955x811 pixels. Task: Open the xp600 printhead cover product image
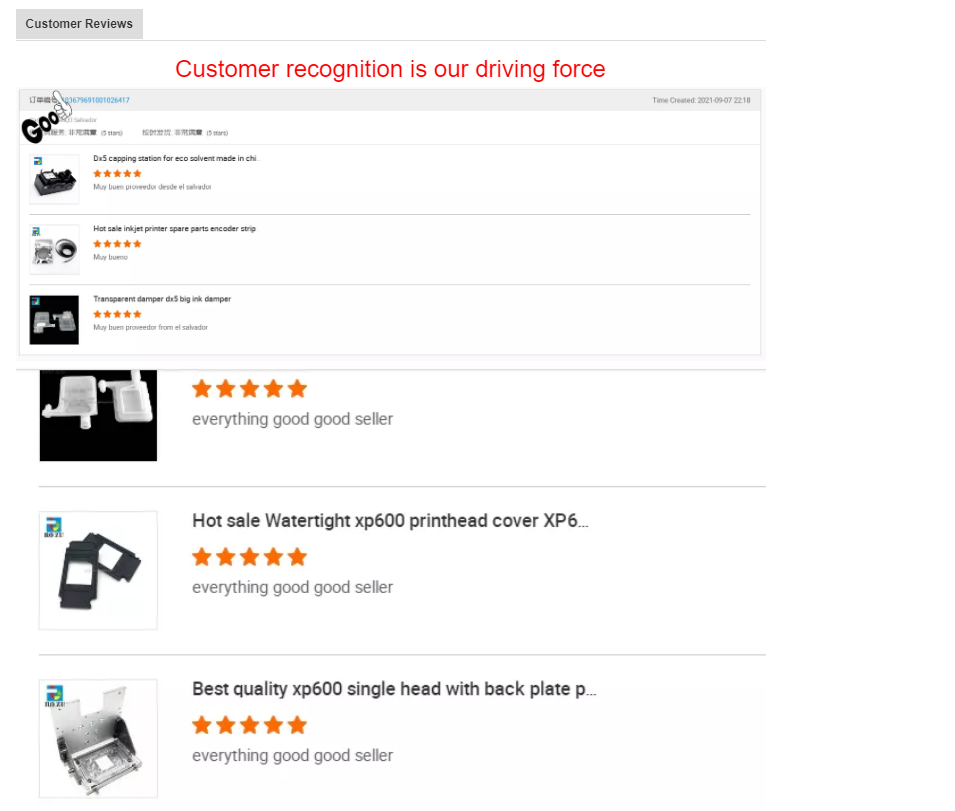pos(98,571)
